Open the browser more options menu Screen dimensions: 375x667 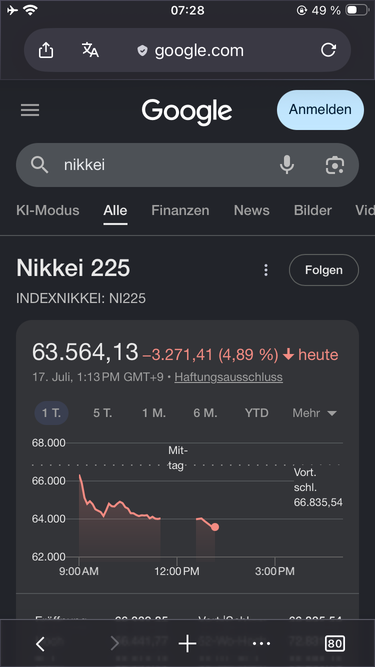pyautogui.click(x=261, y=644)
